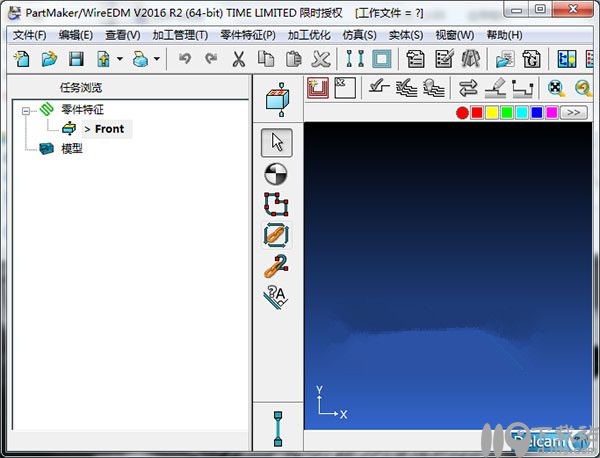Click the square frame toolbar icon
Viewport: 600px width, 458px height.
point(382,59)
